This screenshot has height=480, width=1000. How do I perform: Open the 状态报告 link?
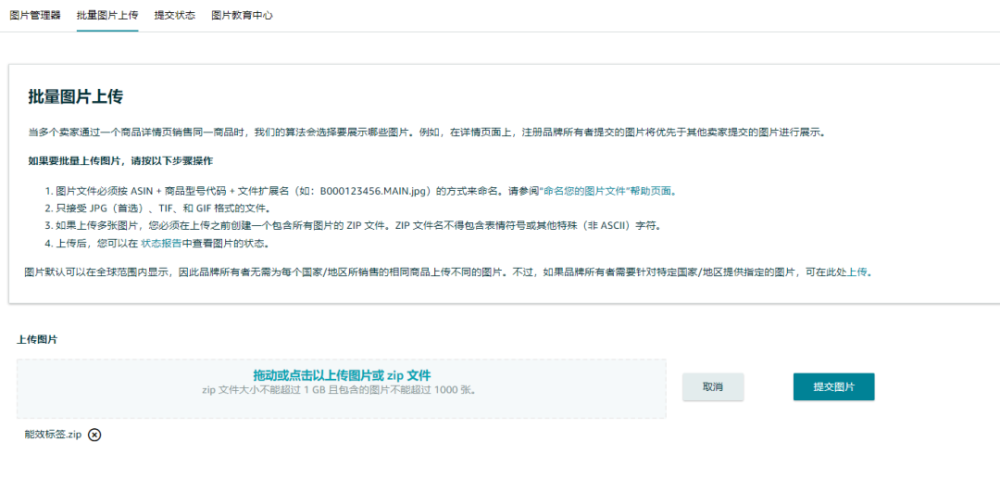(161, 243)
